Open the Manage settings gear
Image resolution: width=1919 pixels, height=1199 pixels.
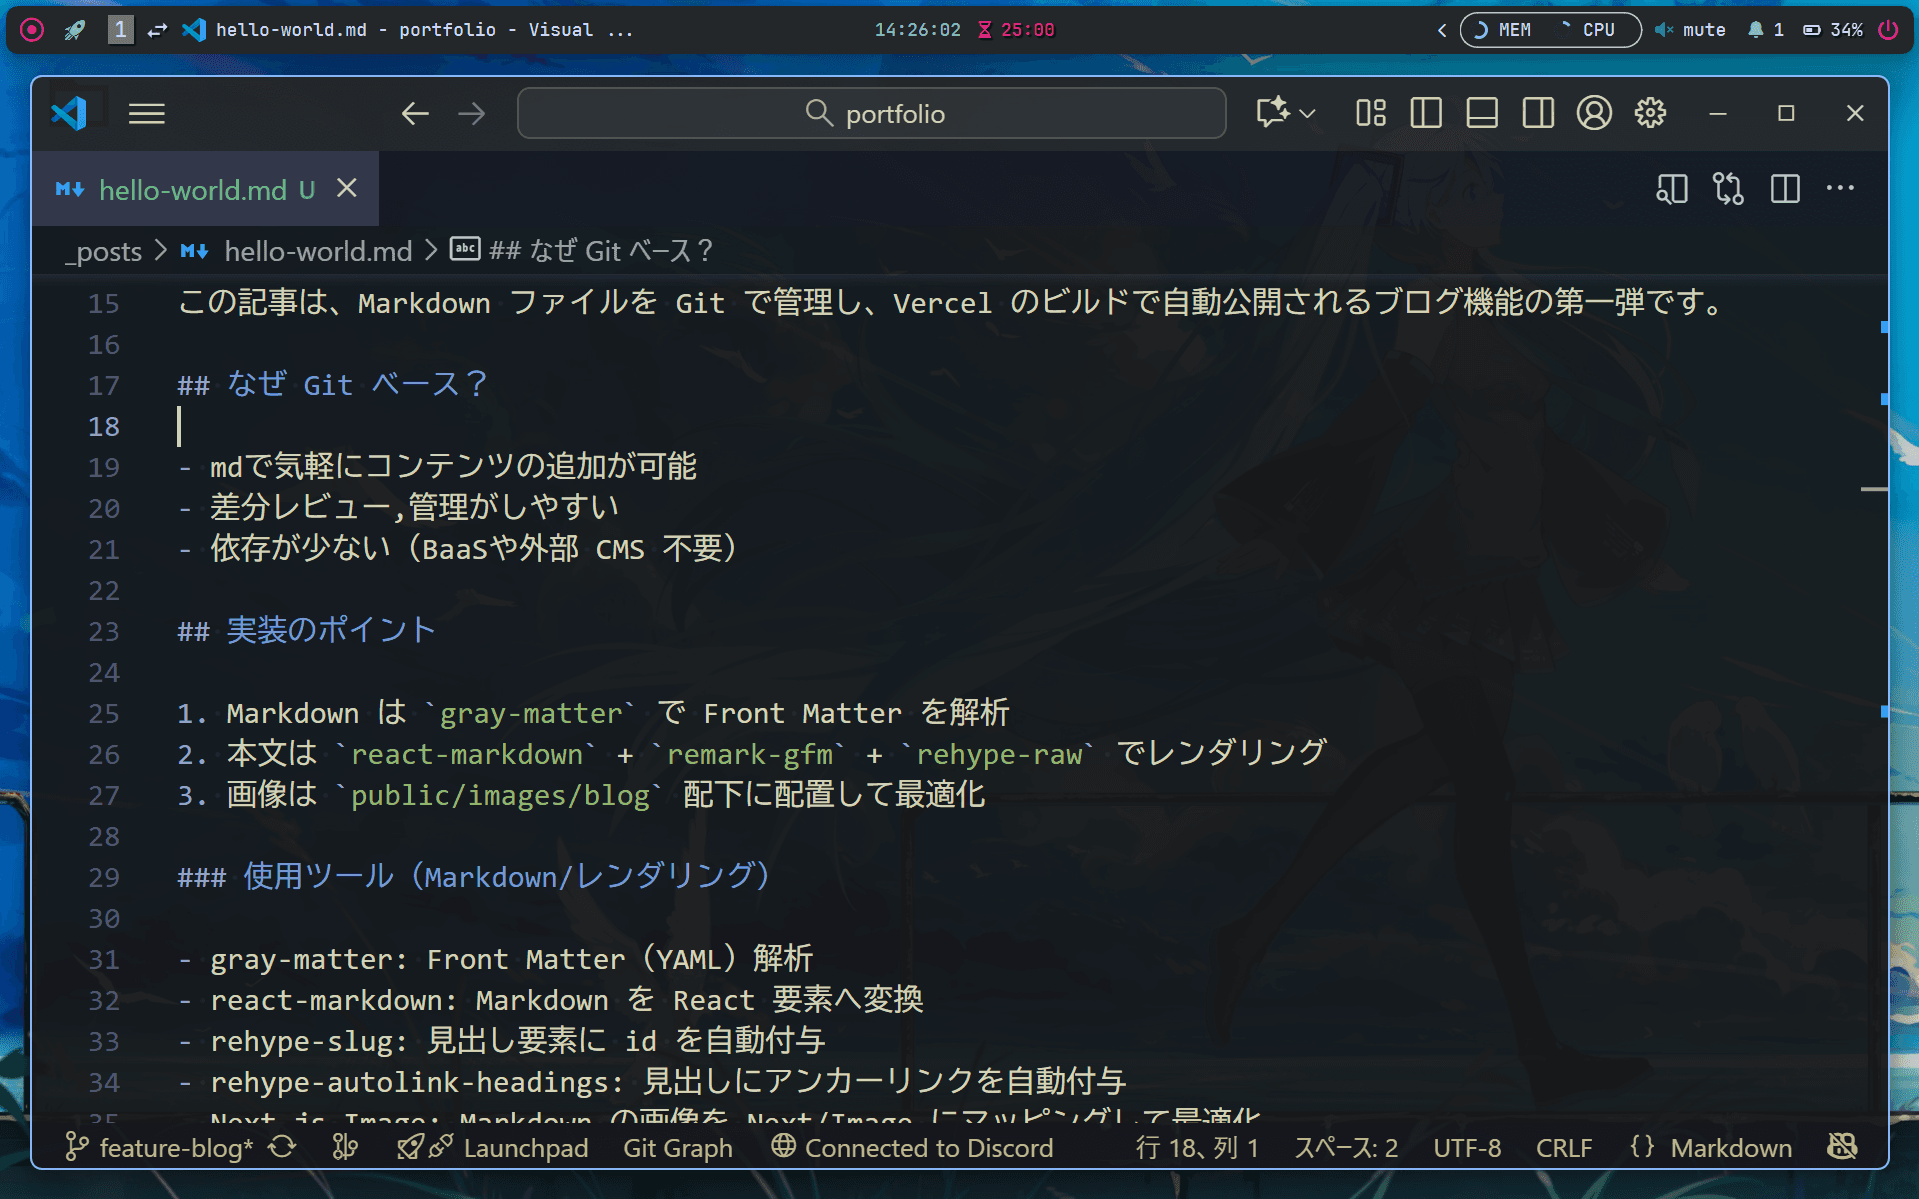(1650, 114)
